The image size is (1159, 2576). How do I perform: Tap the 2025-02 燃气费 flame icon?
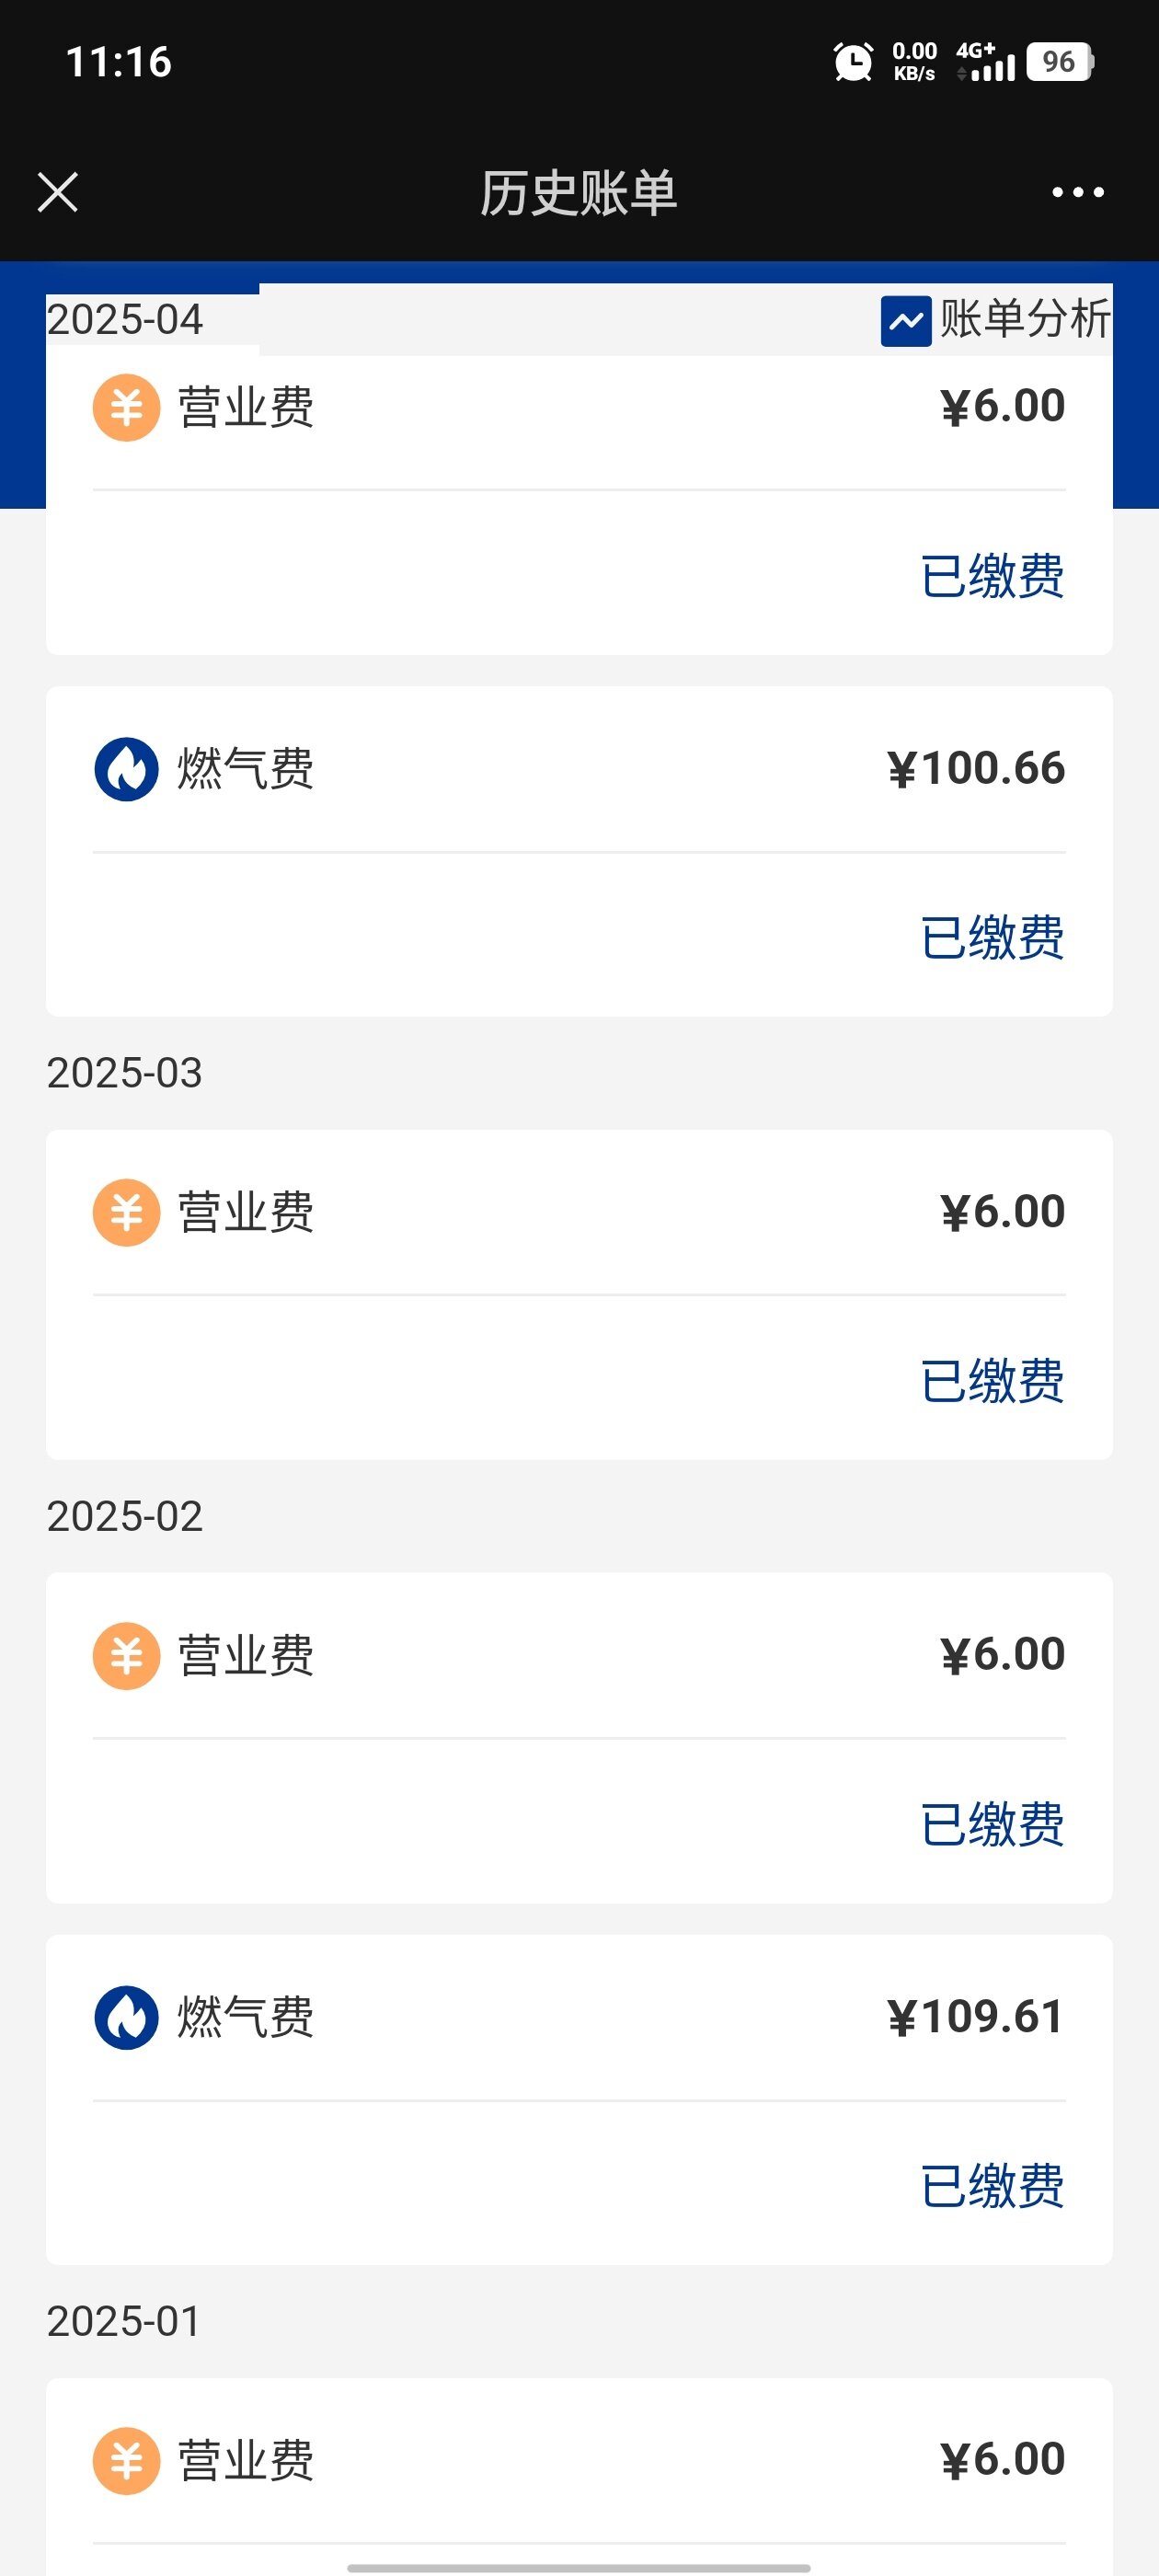pos(127,2017)
